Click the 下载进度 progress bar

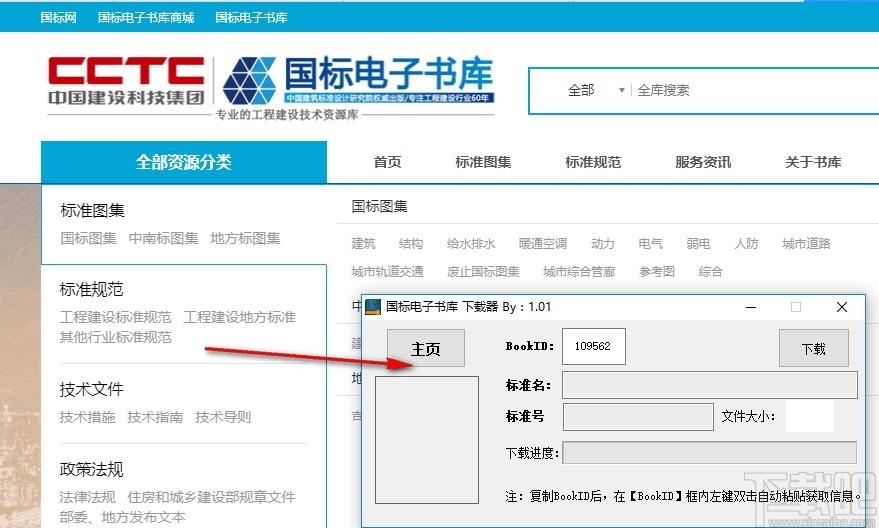[x=710, y=453]
